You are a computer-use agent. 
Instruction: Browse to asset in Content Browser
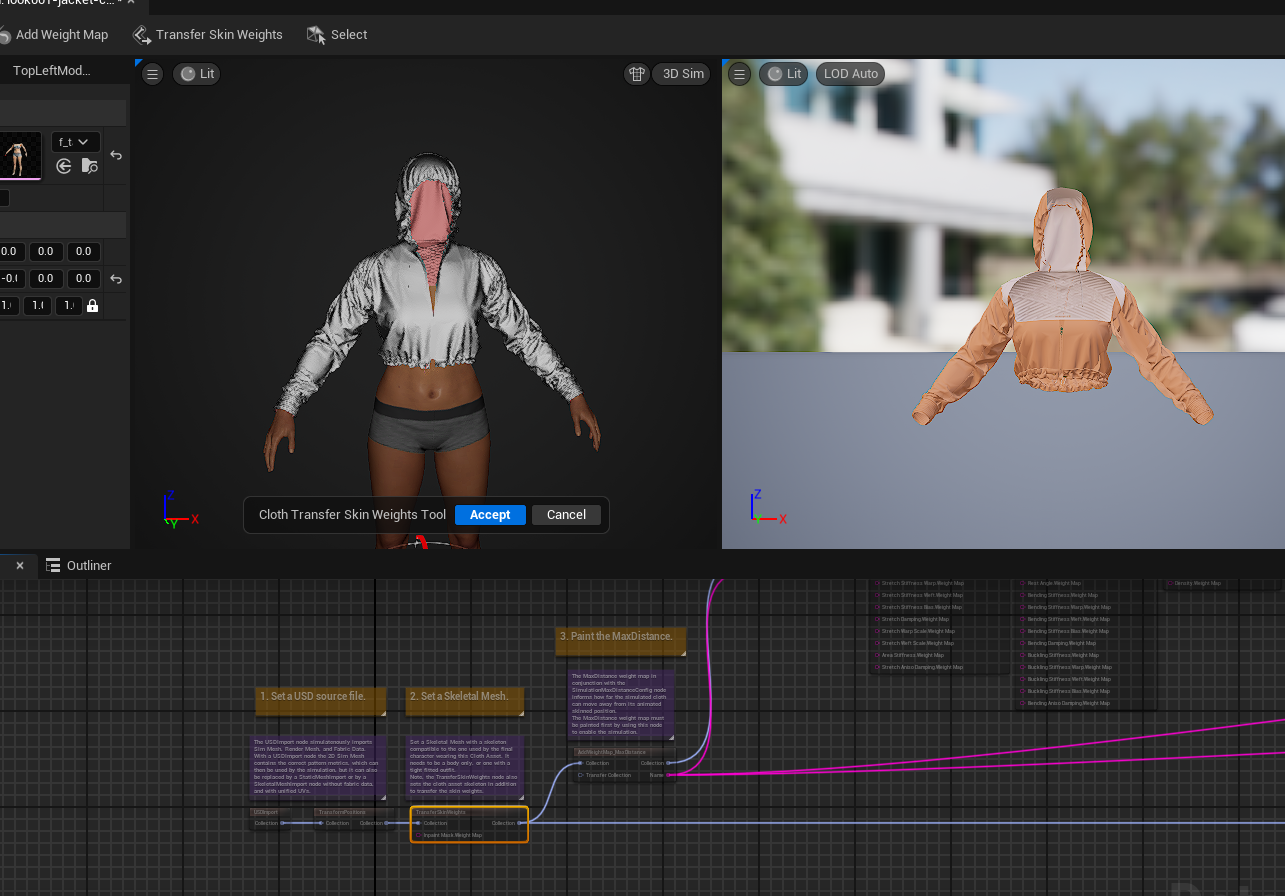[89, 166]
